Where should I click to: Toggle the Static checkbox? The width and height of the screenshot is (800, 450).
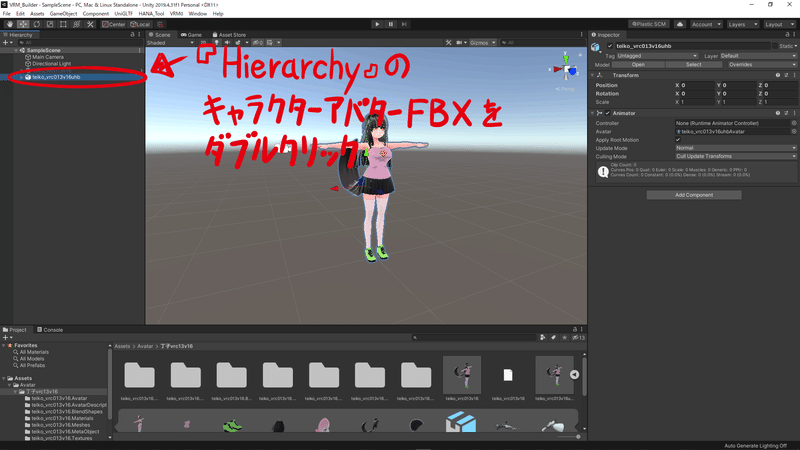point(775,46)
